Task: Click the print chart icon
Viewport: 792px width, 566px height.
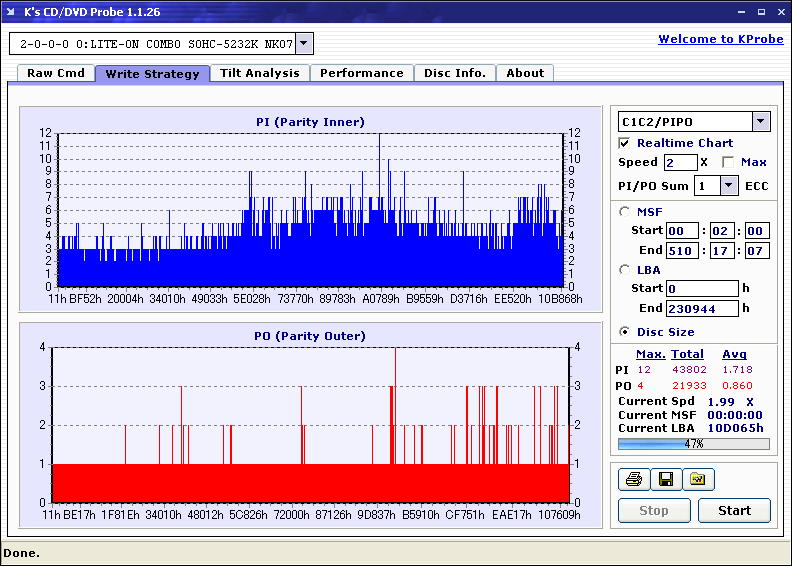Action: click(x=633, y=480)
